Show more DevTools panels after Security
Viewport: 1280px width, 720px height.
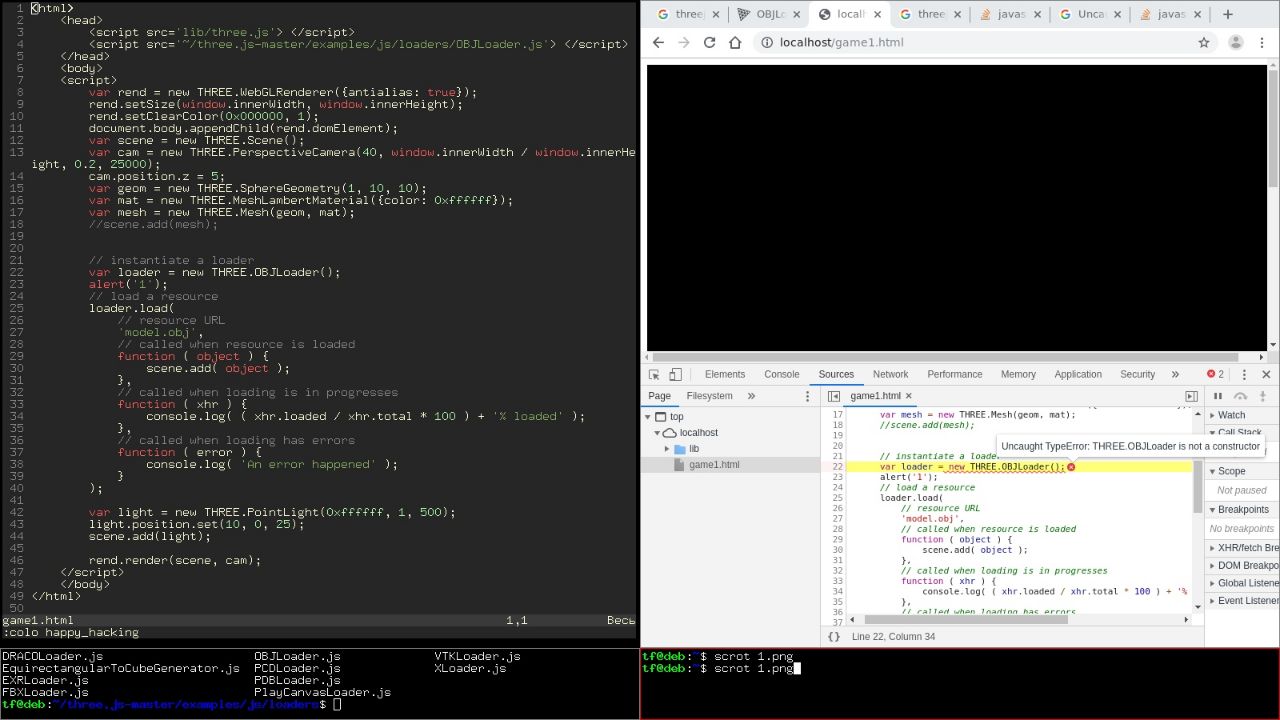tap(1175, 375)
